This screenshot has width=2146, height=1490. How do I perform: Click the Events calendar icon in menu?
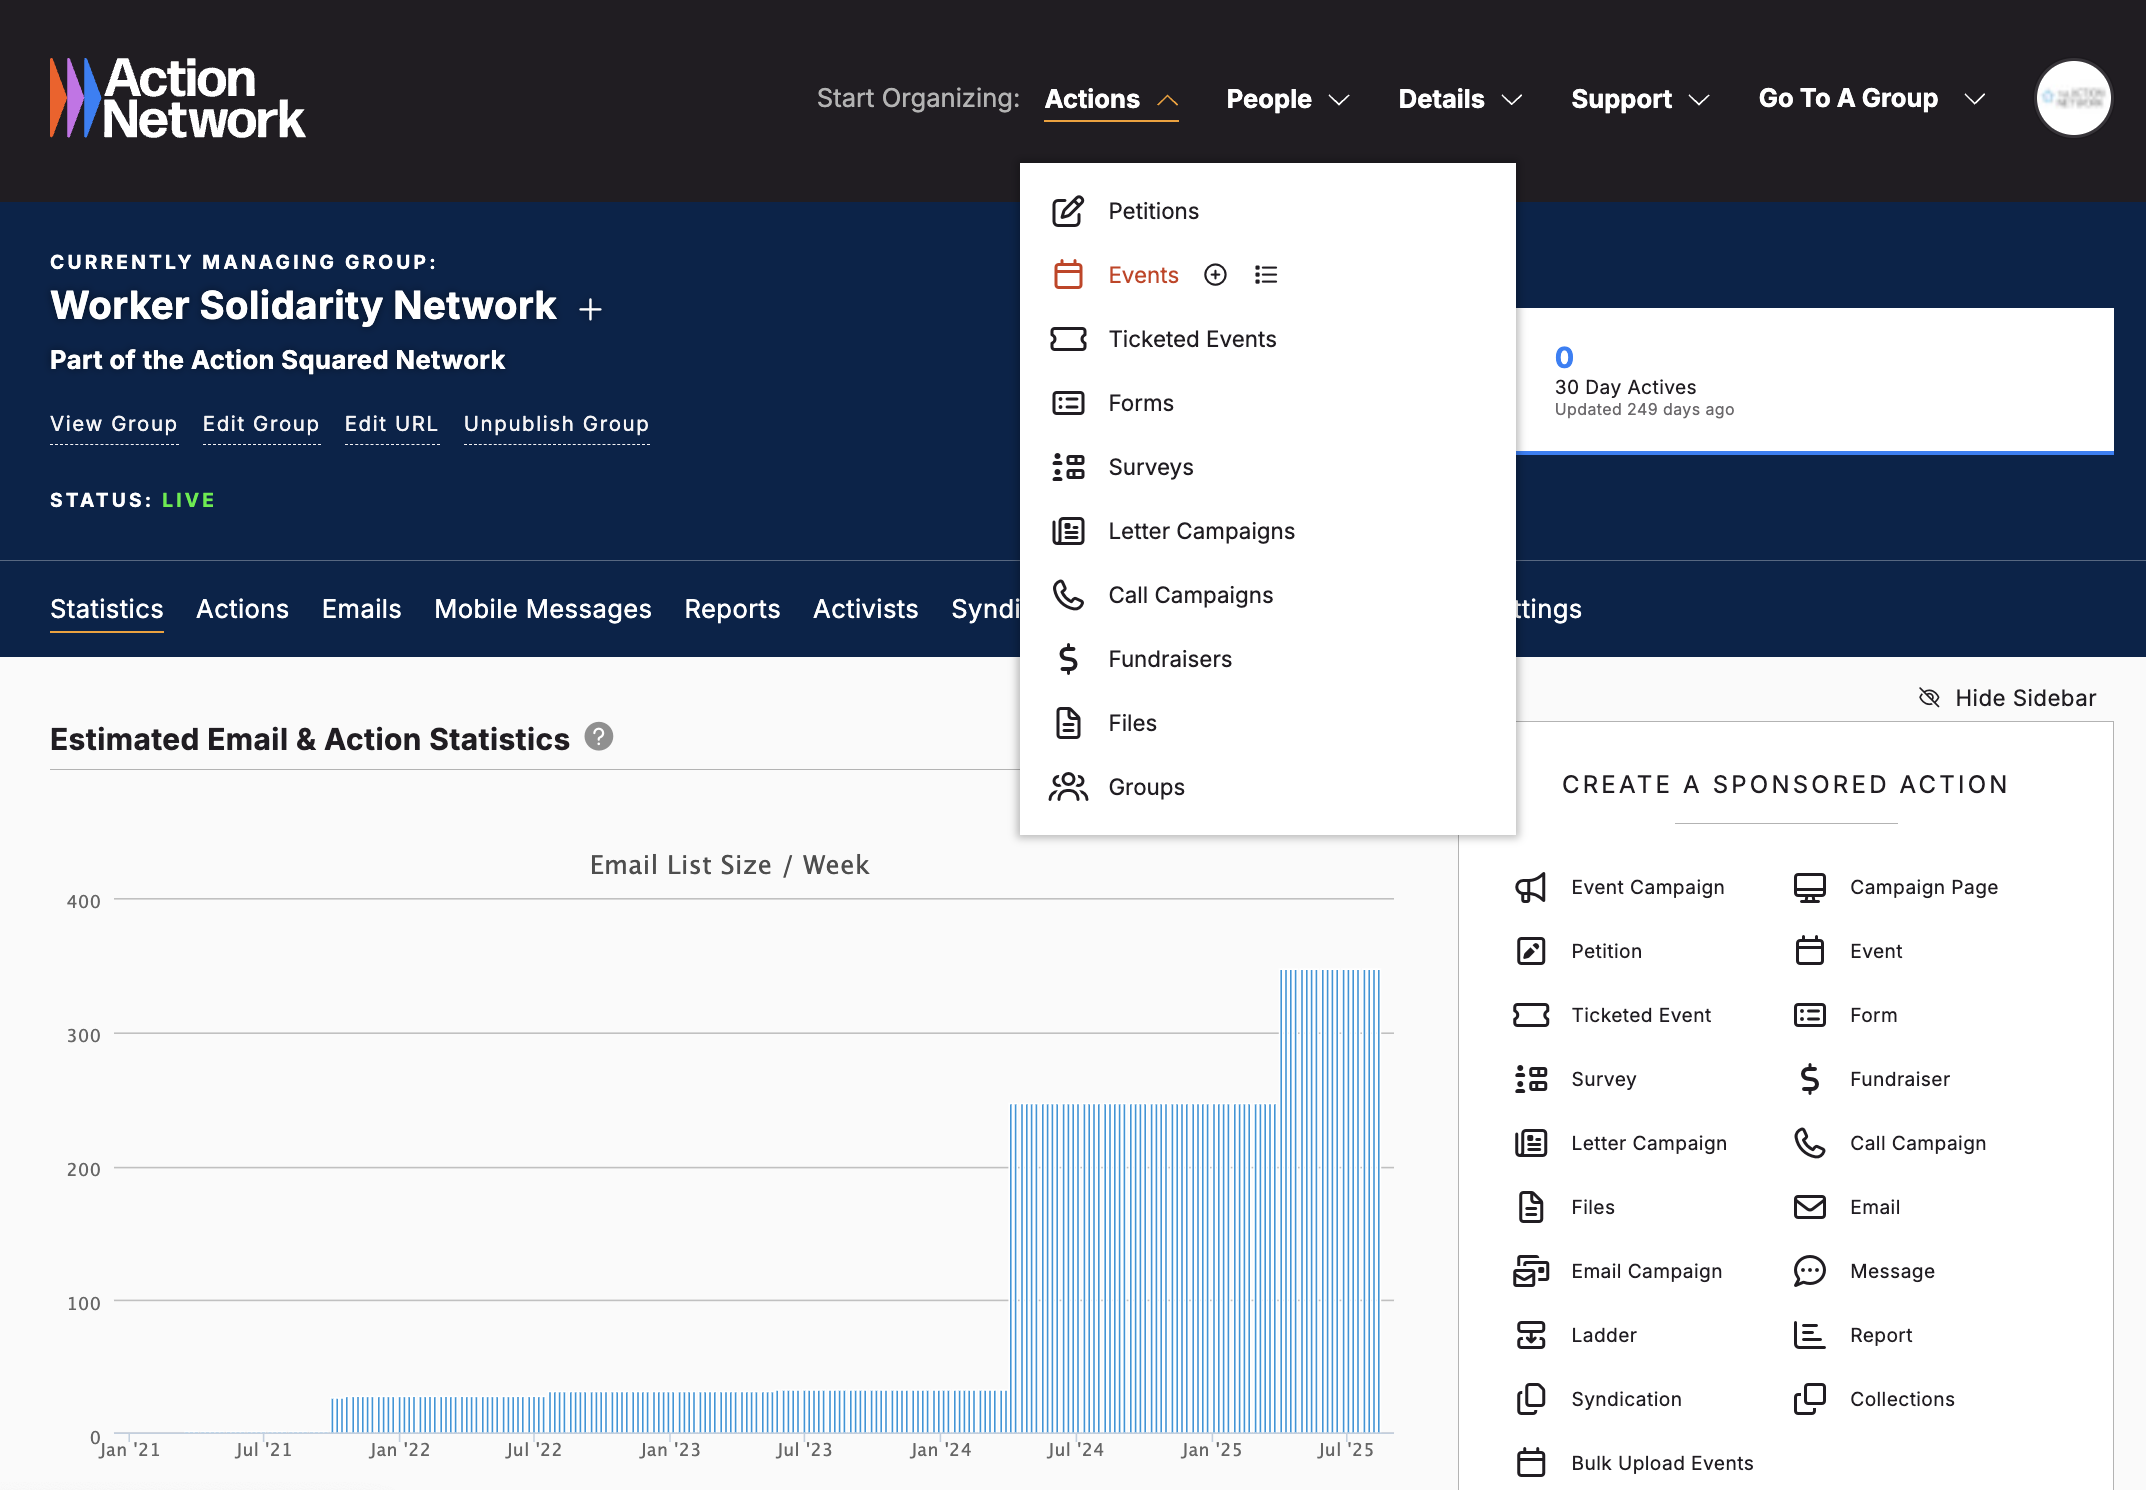1068,274
